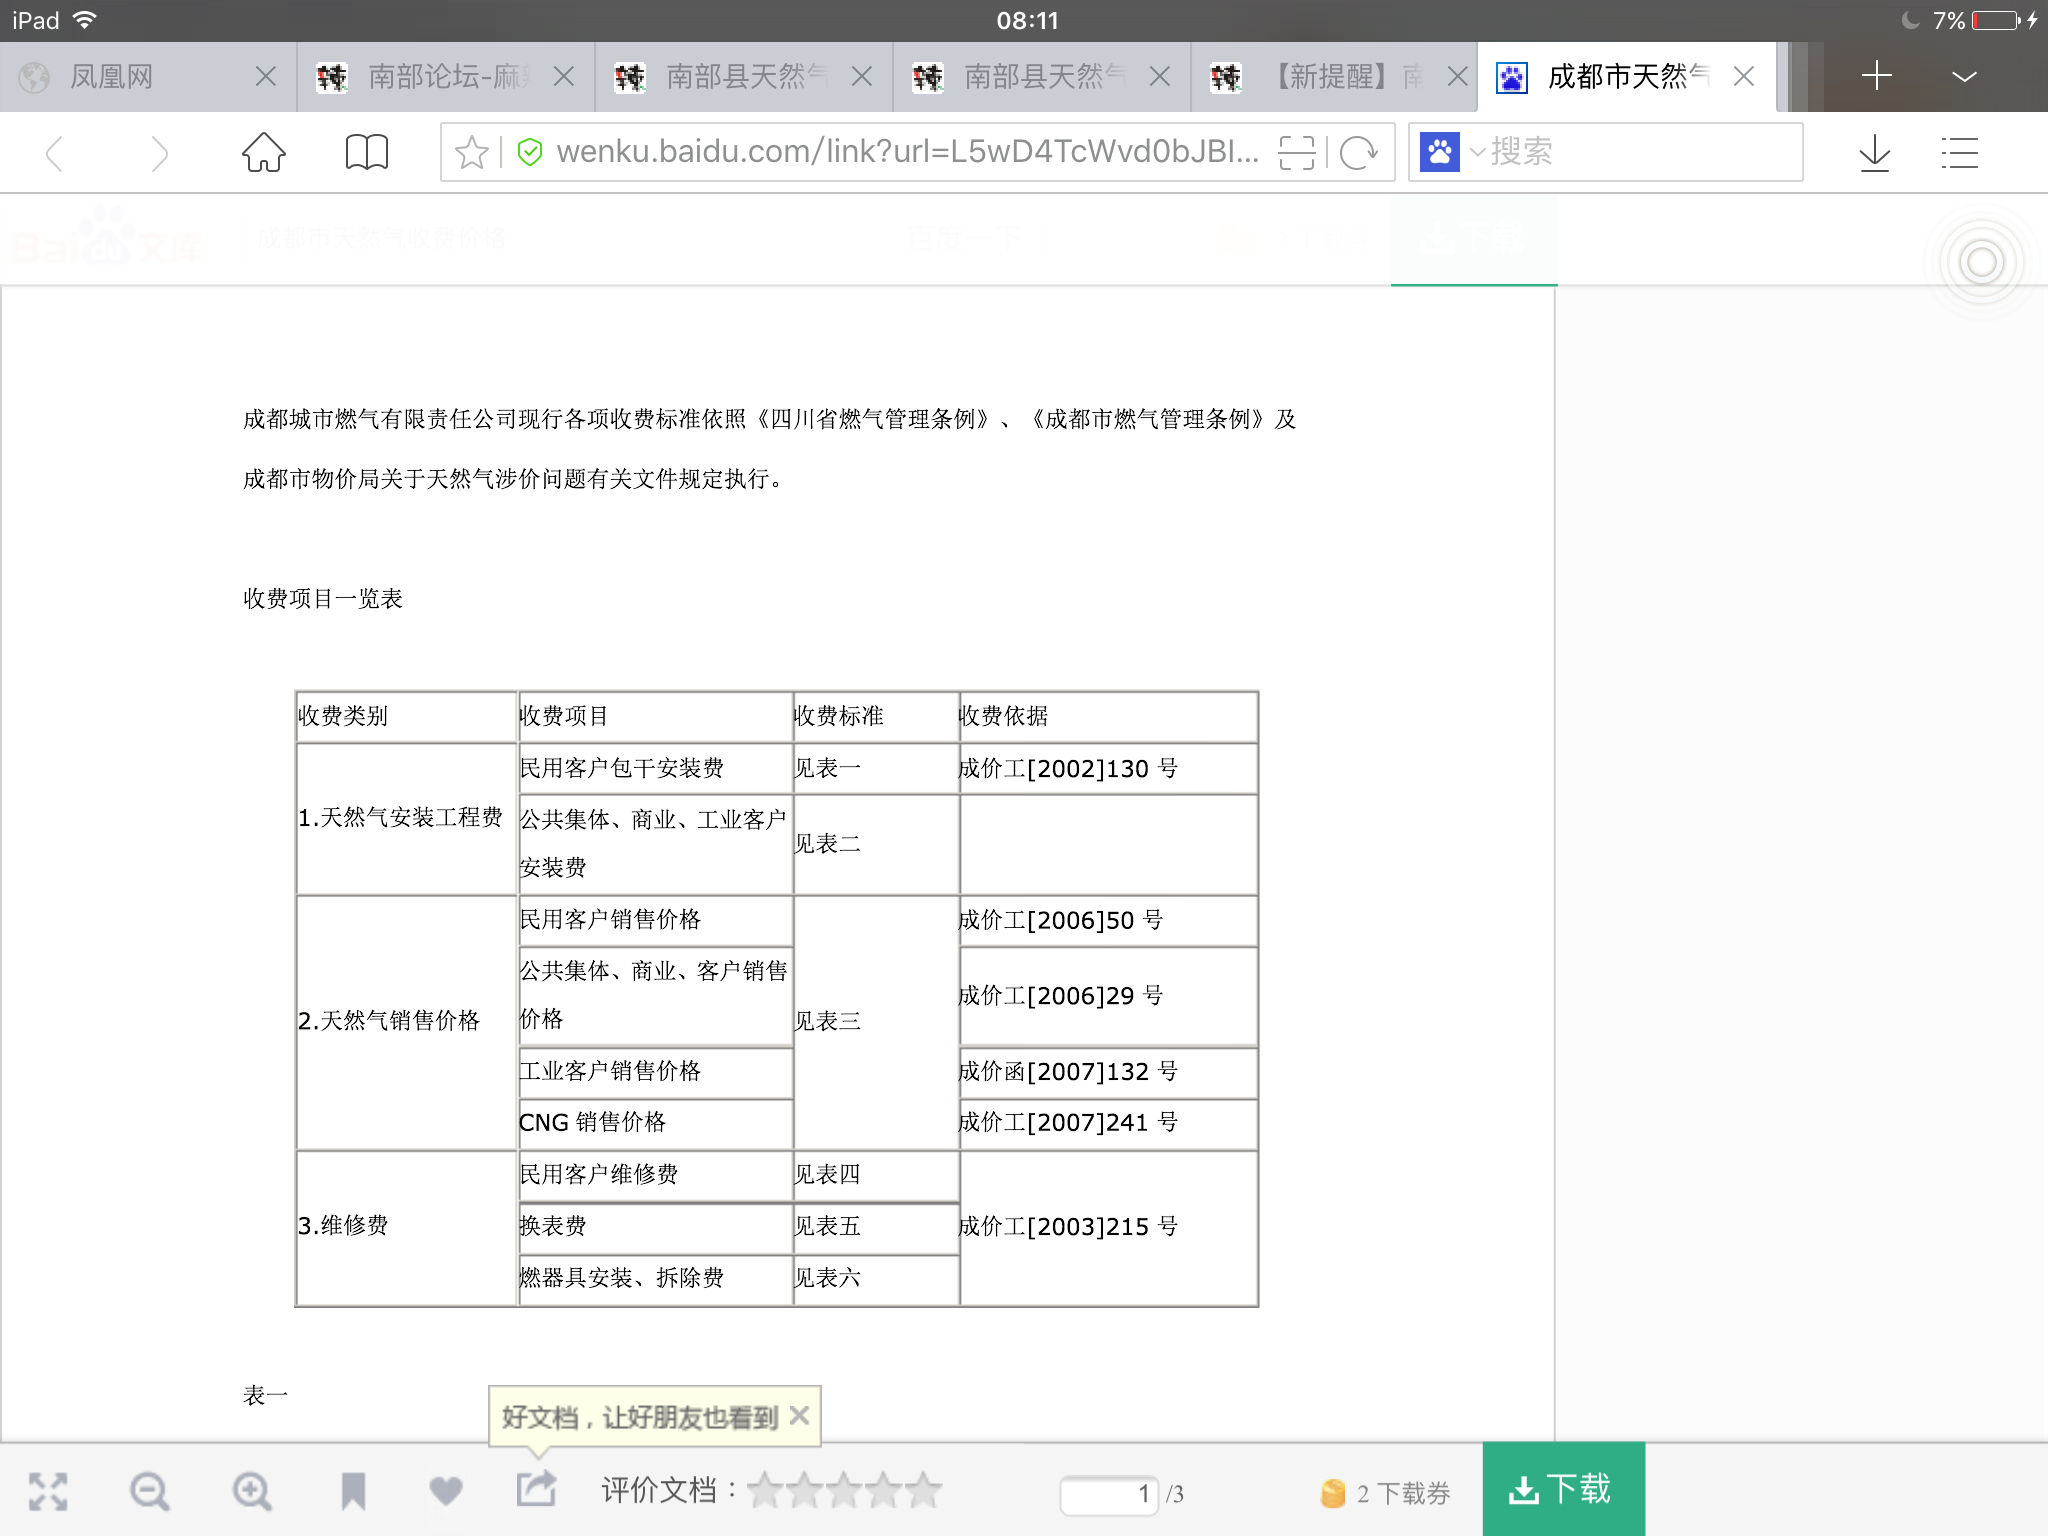Open the downloads arrow icon

pyautogui.click(x=1874, y=153)
